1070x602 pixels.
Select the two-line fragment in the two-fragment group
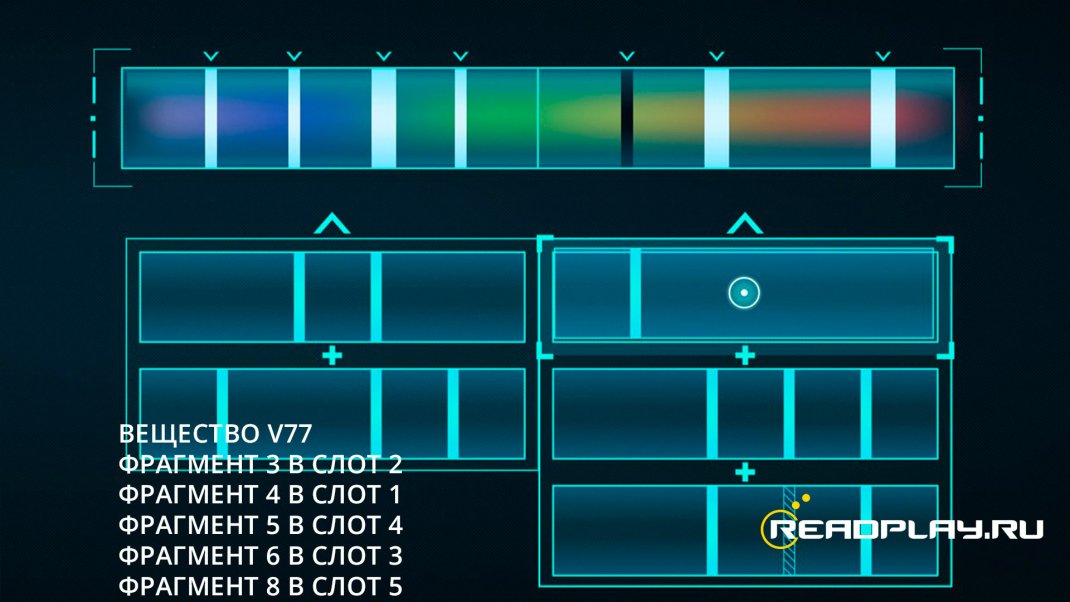pos(332,297)
